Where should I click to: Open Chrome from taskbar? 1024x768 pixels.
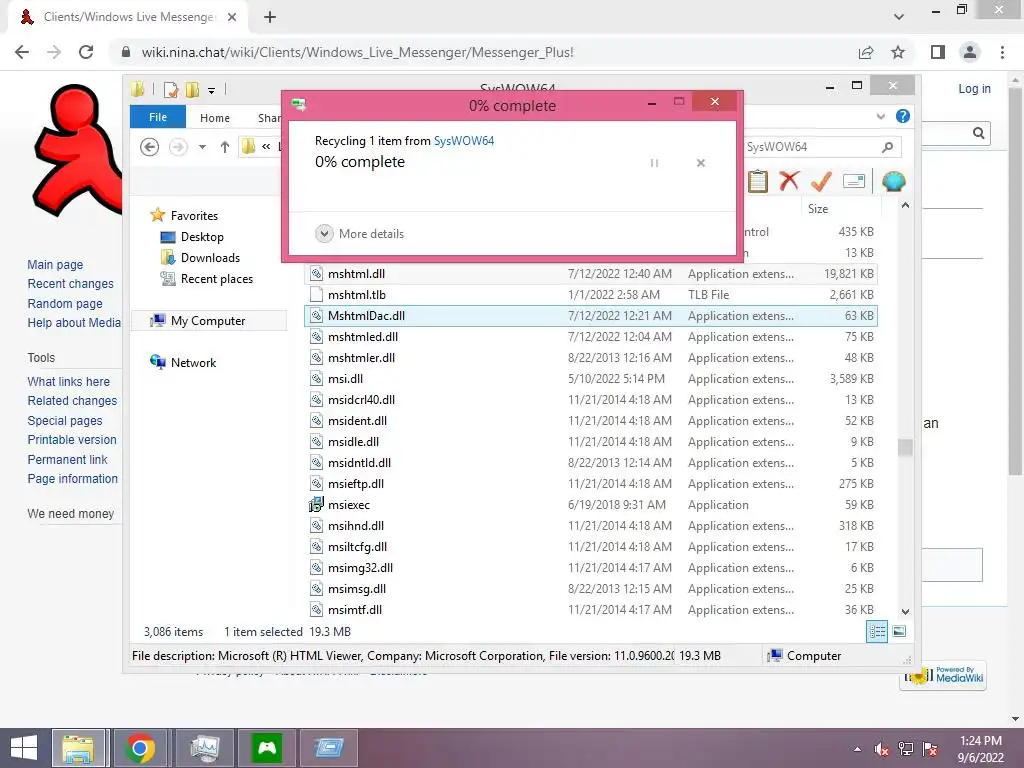click(x=140, y=748)
